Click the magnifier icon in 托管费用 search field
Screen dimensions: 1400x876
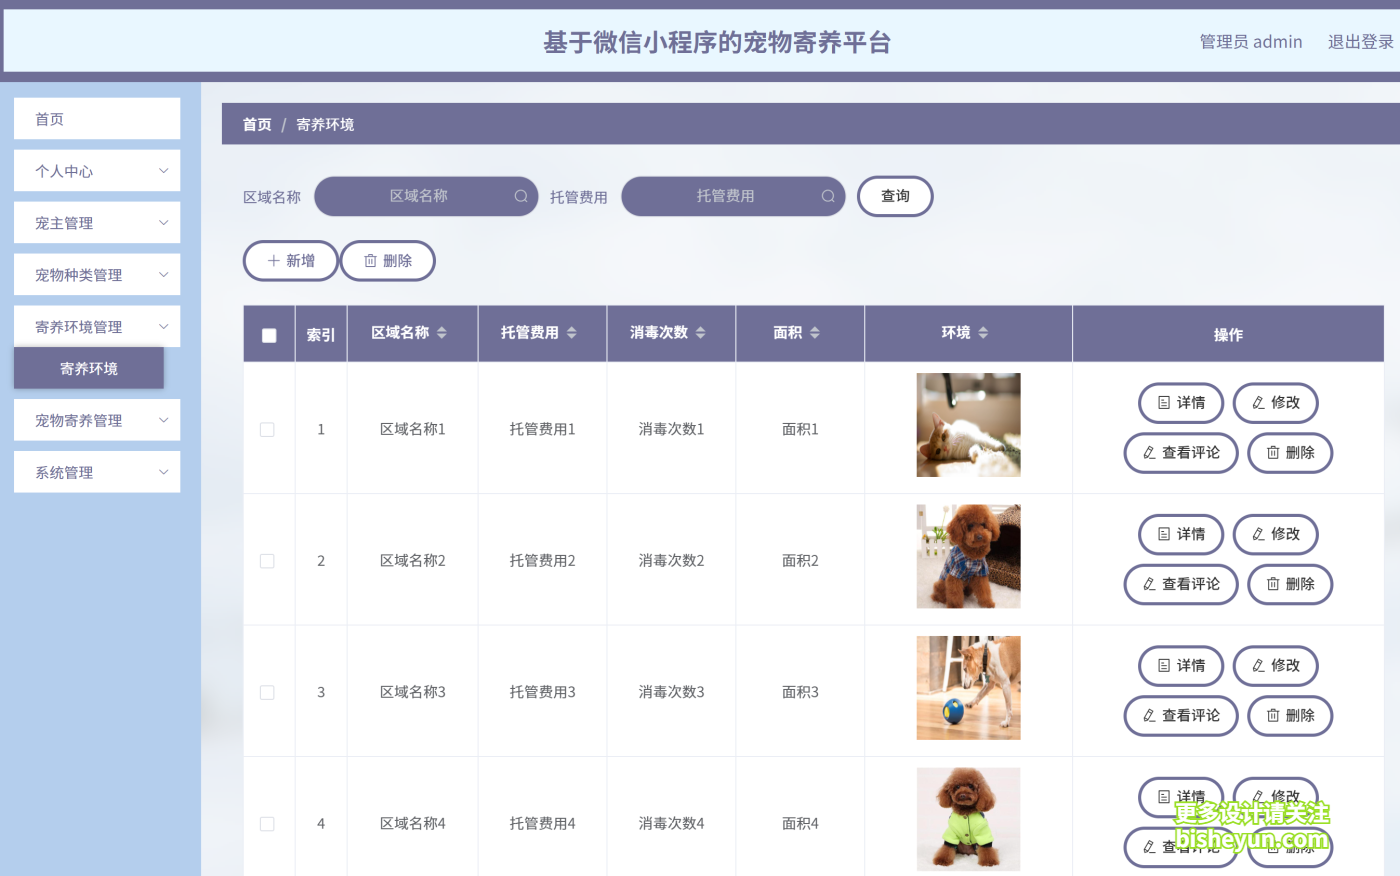pyautogui.click(x=828, y=196)
